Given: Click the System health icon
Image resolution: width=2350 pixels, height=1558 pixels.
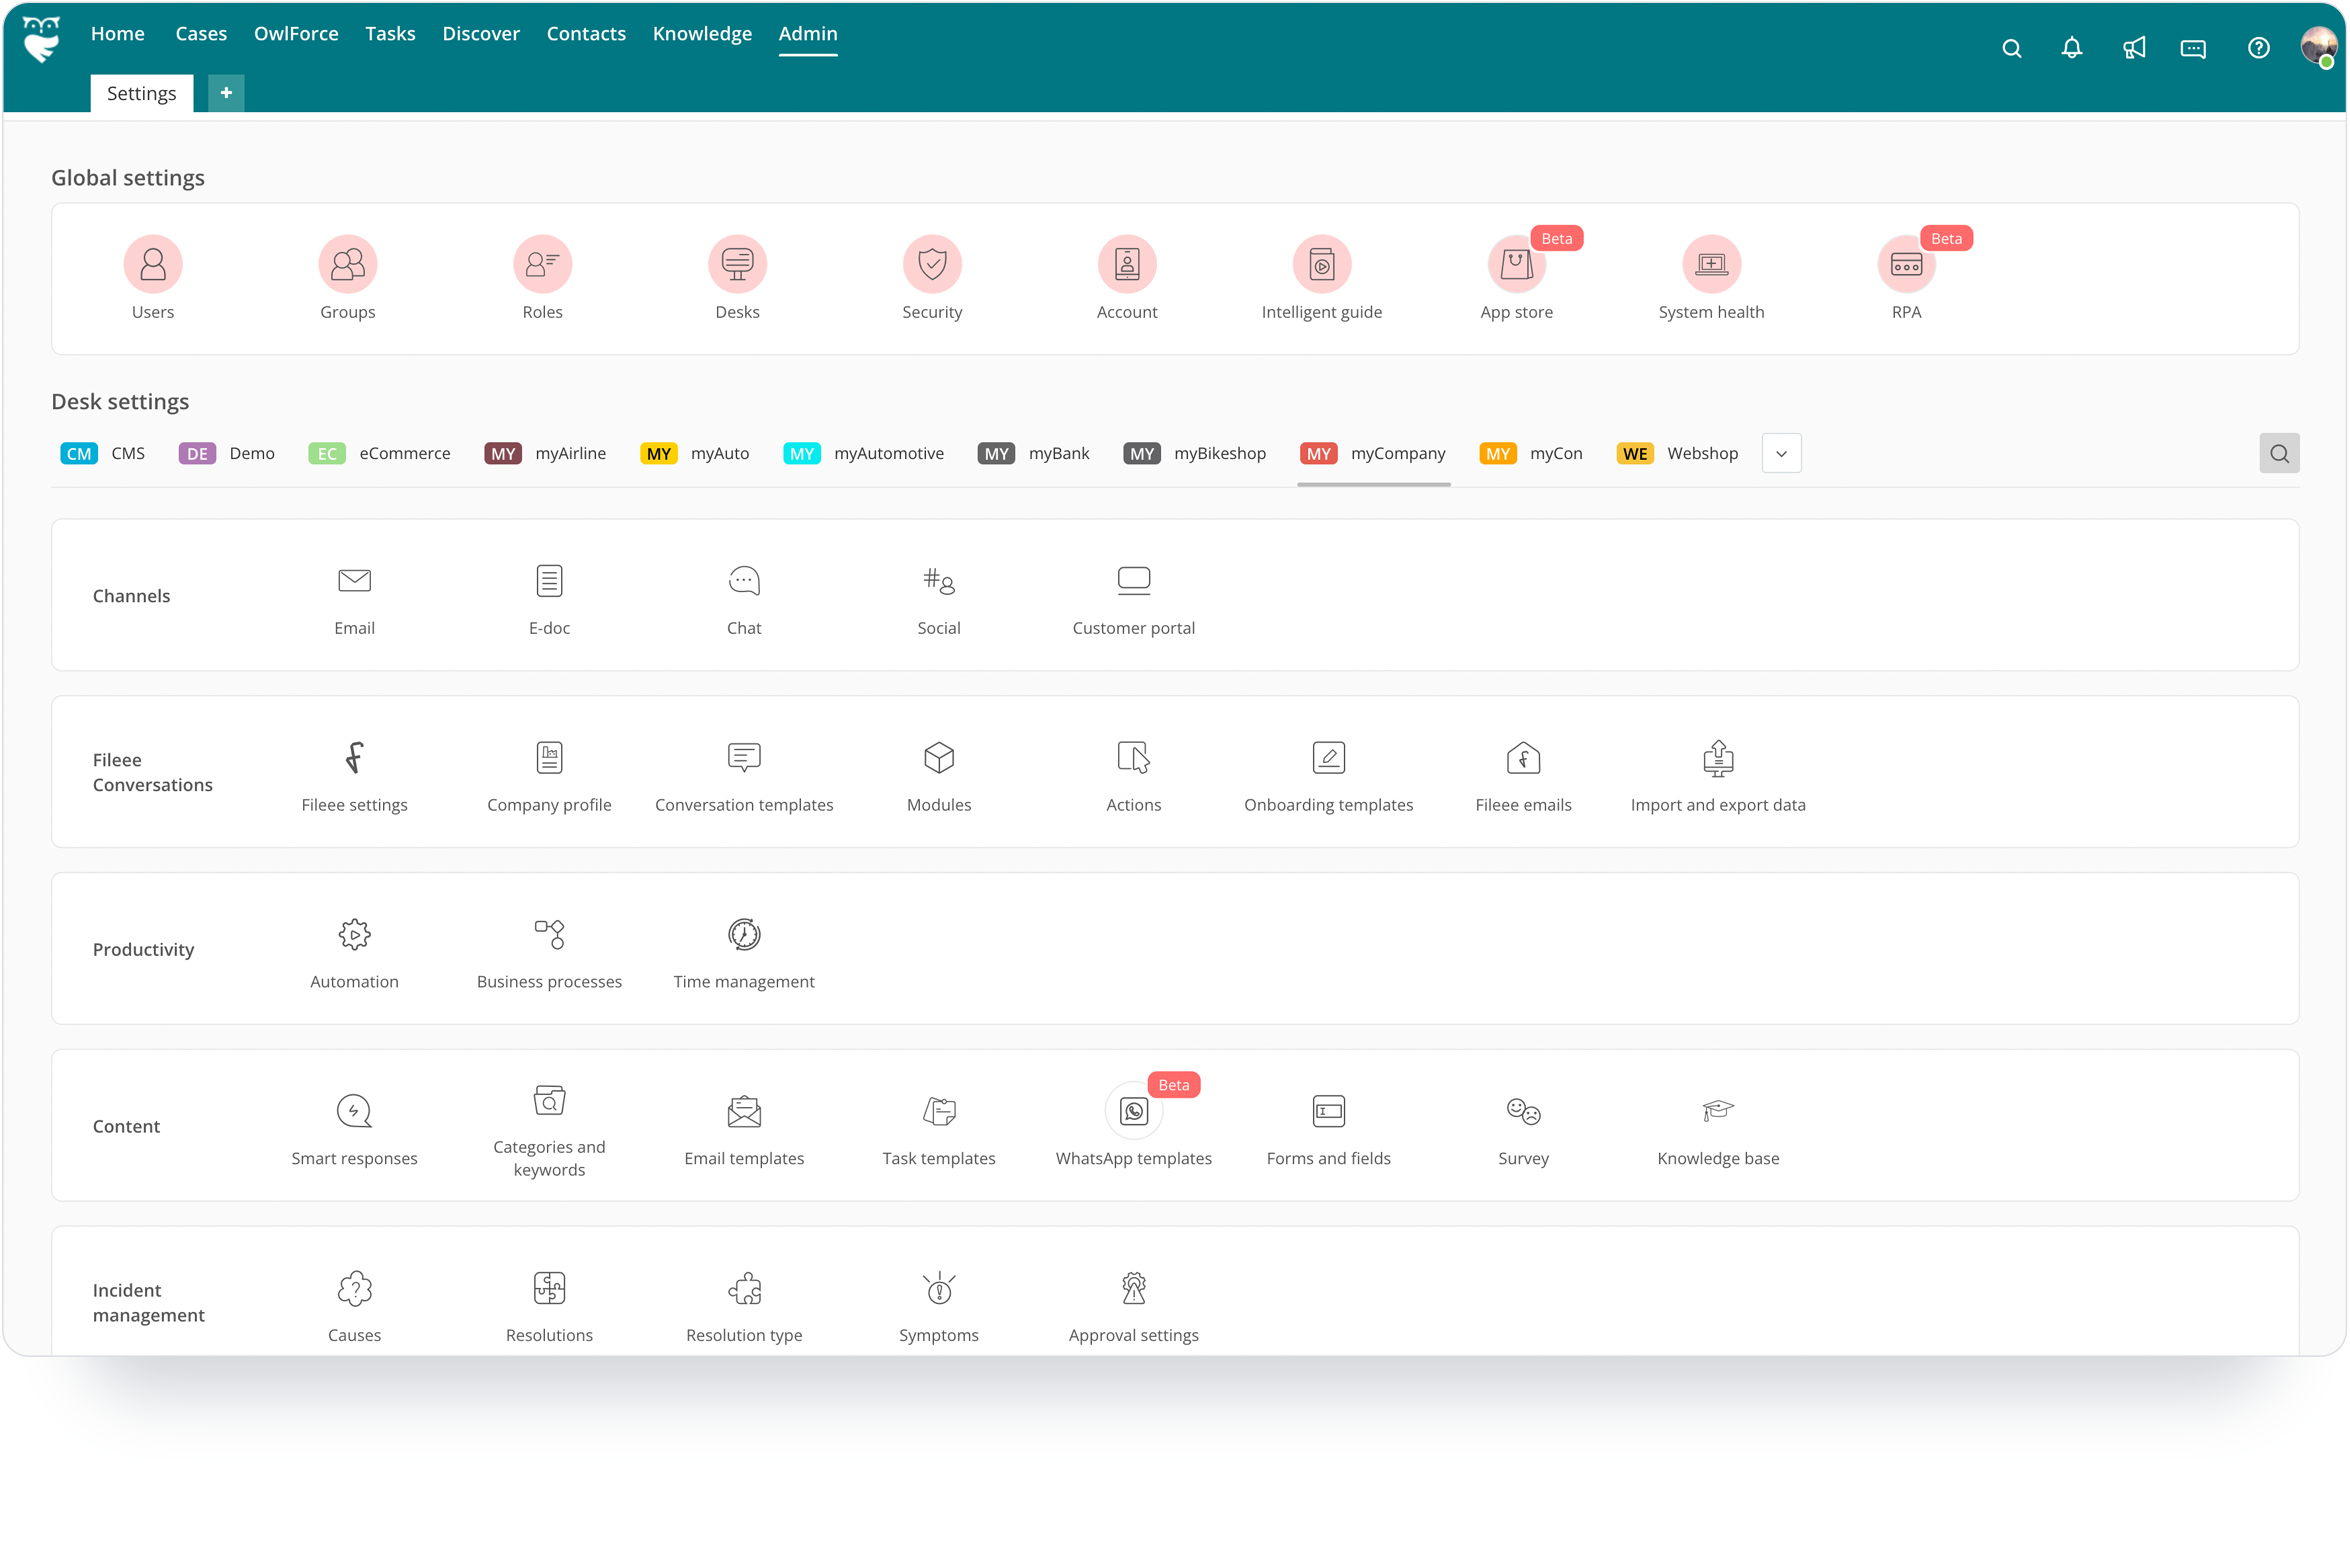Looking at the screenshot, I should (x=1711, y=263).
